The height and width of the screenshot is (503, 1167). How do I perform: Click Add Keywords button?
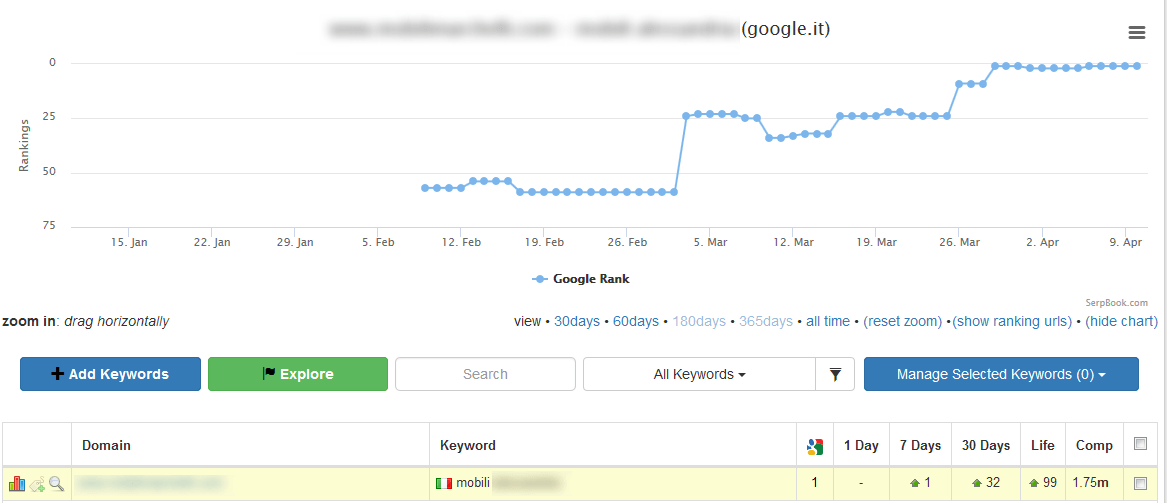(x=110, y=374)
